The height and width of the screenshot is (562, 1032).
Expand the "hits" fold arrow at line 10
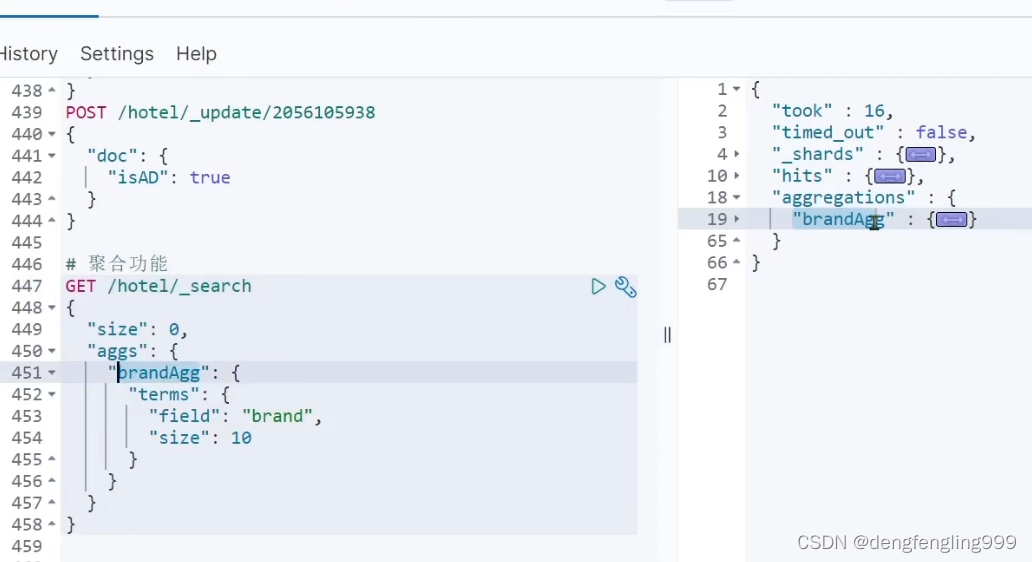point(737,177)
